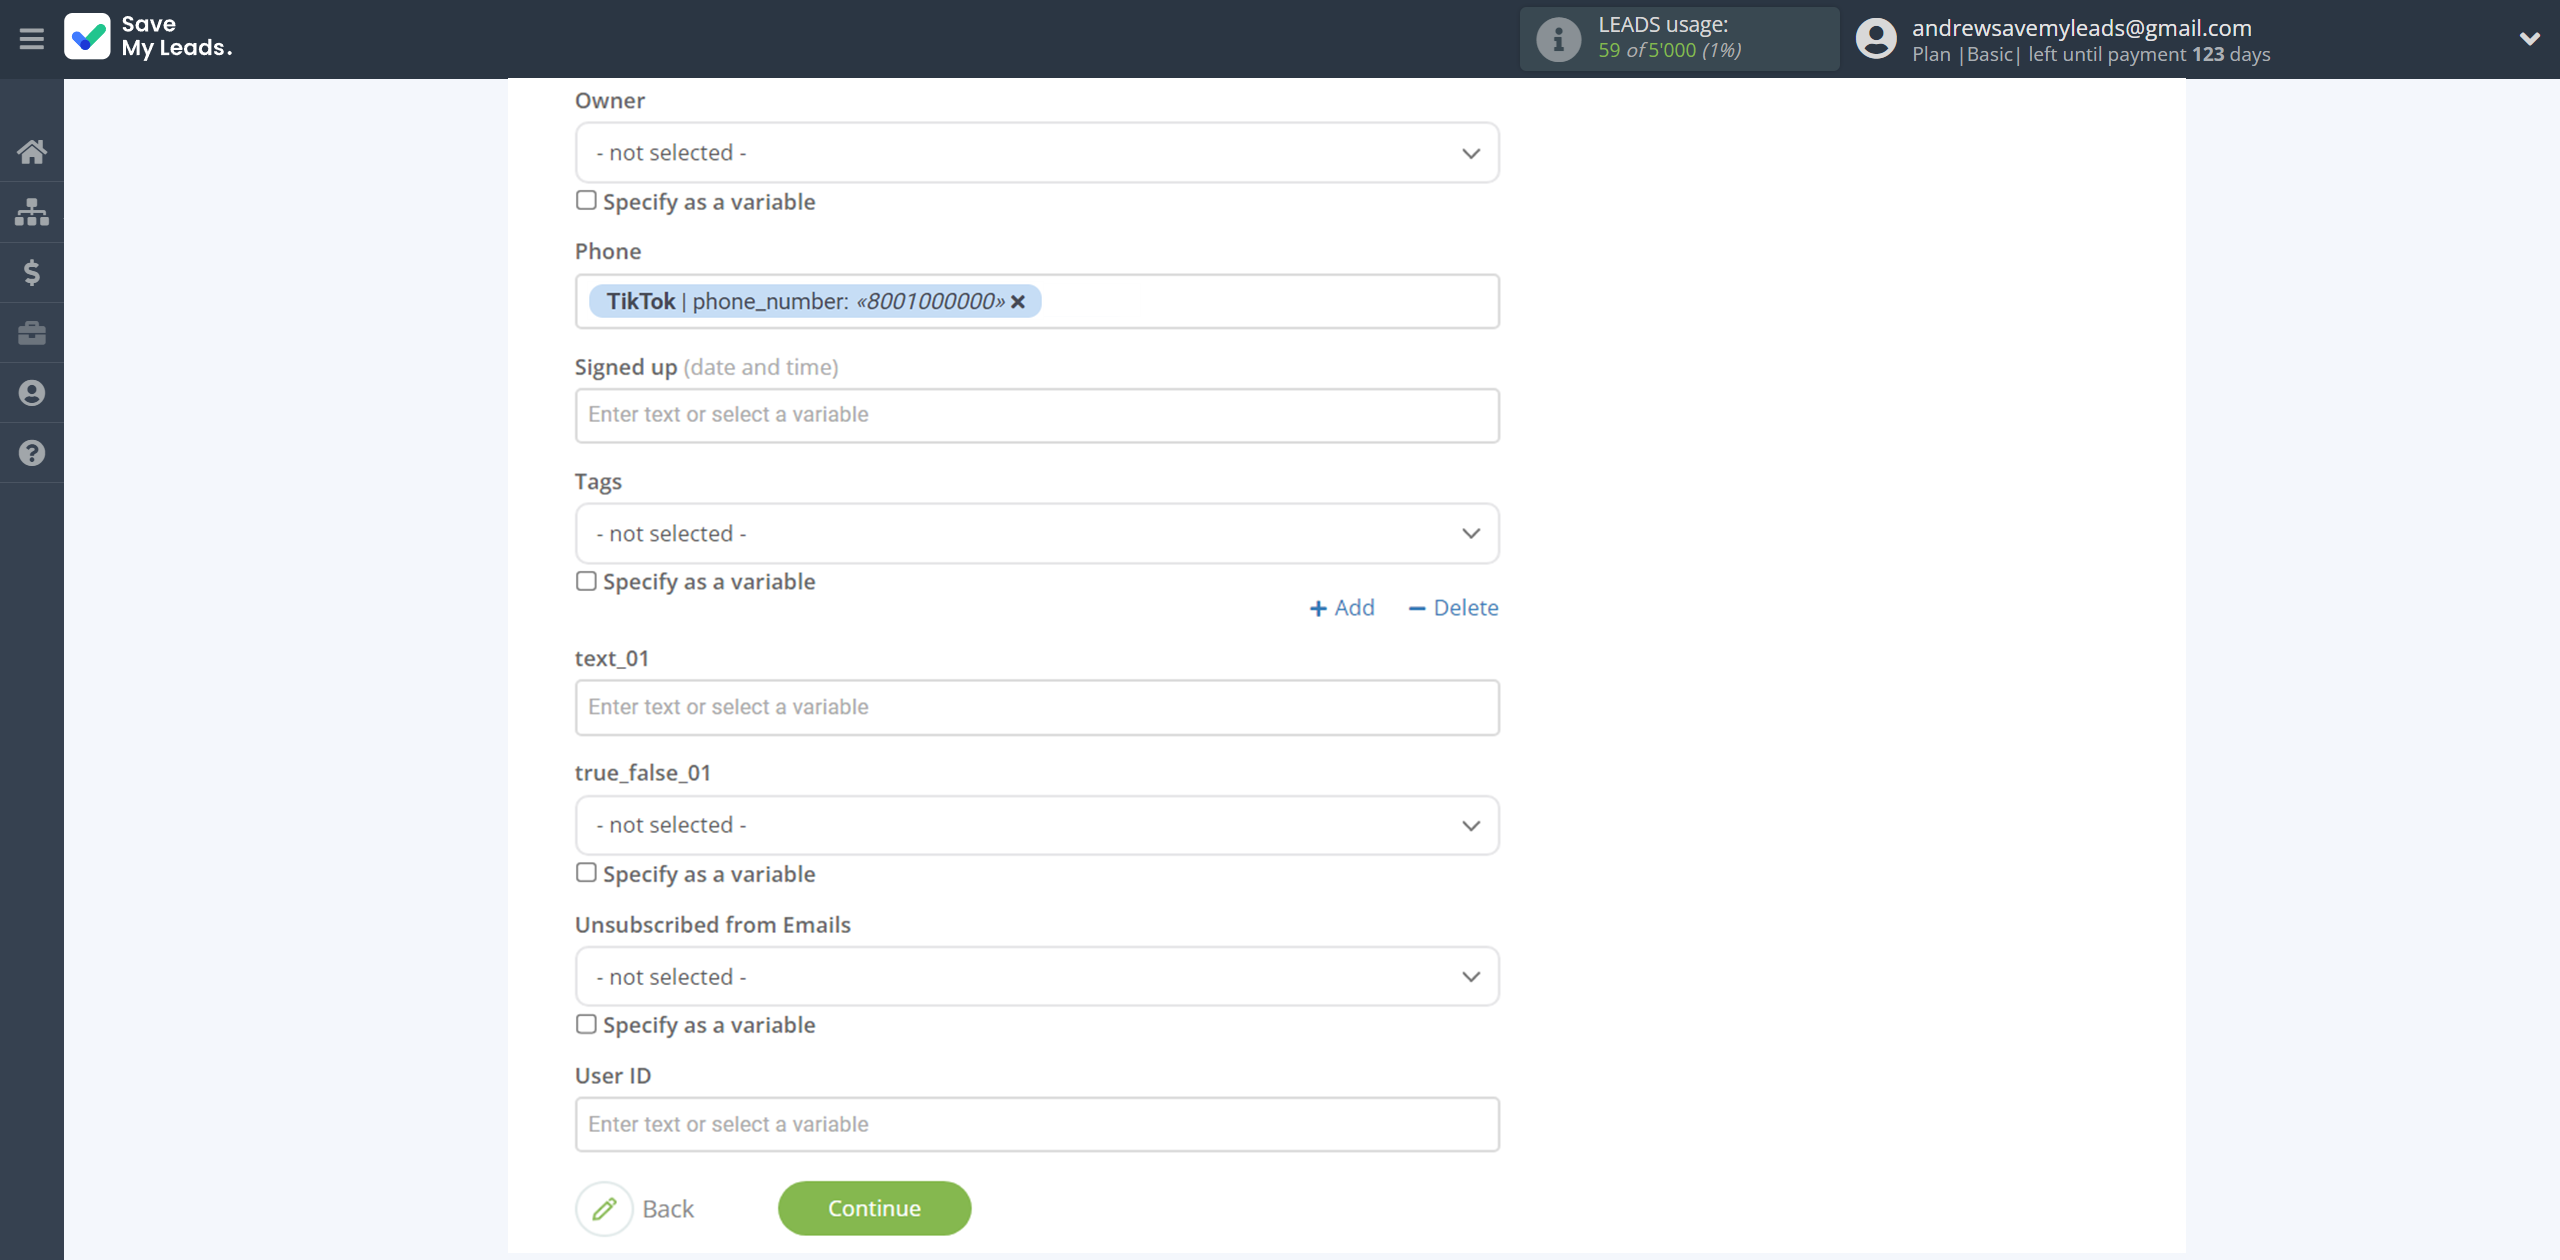Viewport: 2560px width, 1260px height.
Task: Tick Specify as a variable under true_false_01
Action: tap(586, 873)
